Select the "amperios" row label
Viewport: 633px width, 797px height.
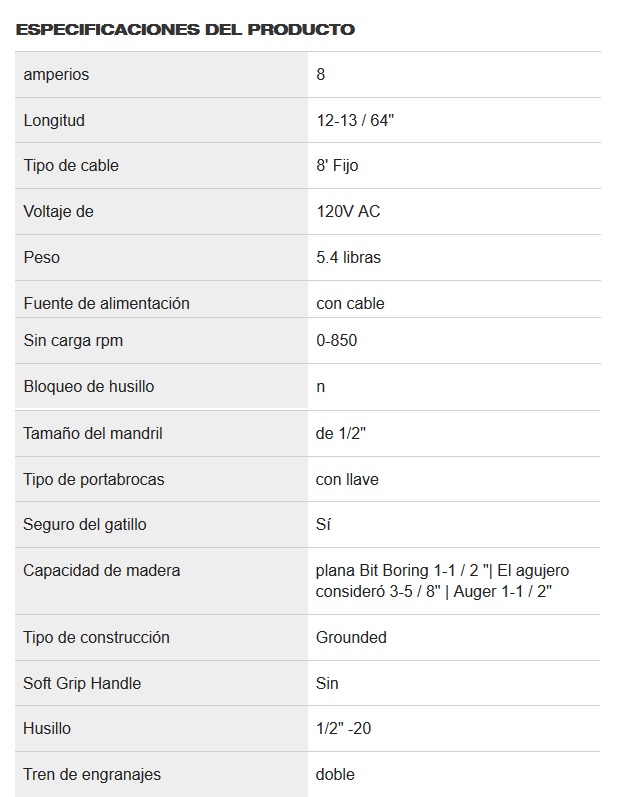[56, 74]
